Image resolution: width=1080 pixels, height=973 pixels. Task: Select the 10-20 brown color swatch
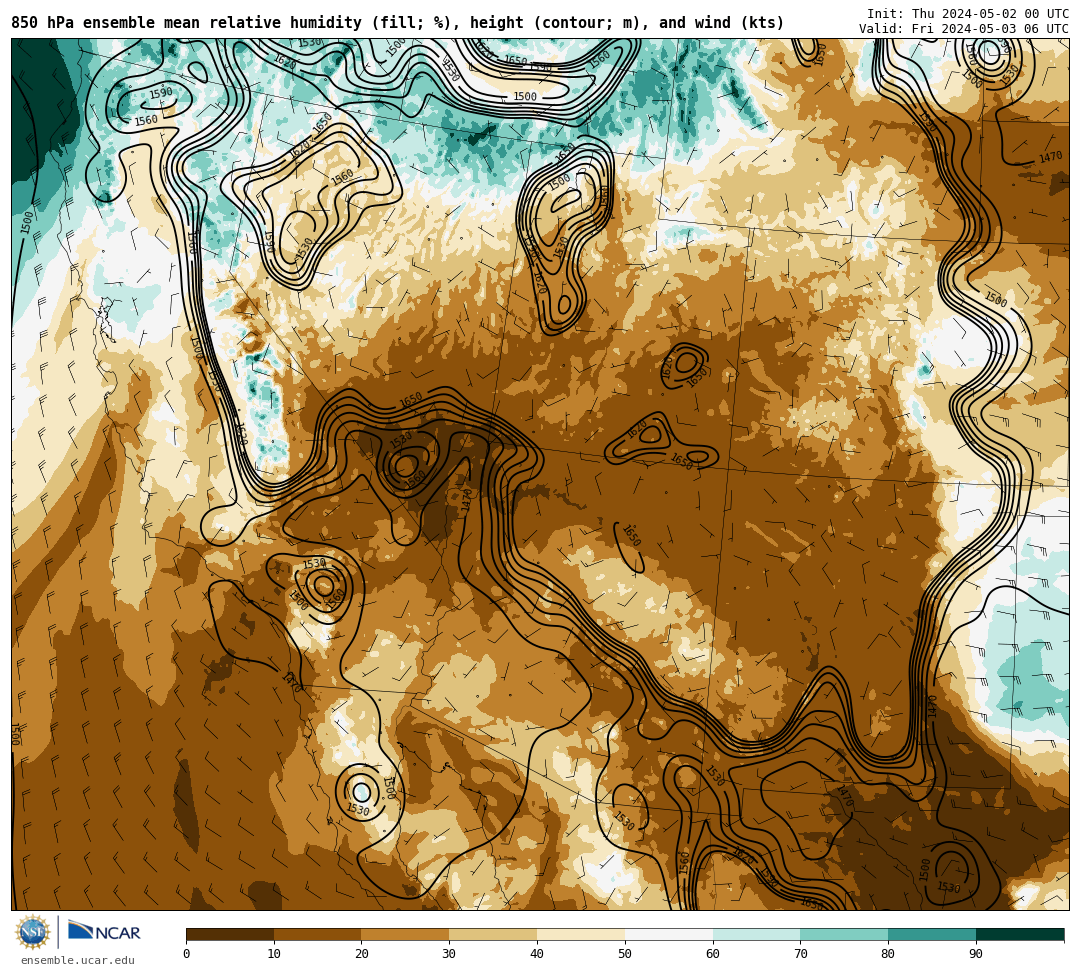(318, 934)
